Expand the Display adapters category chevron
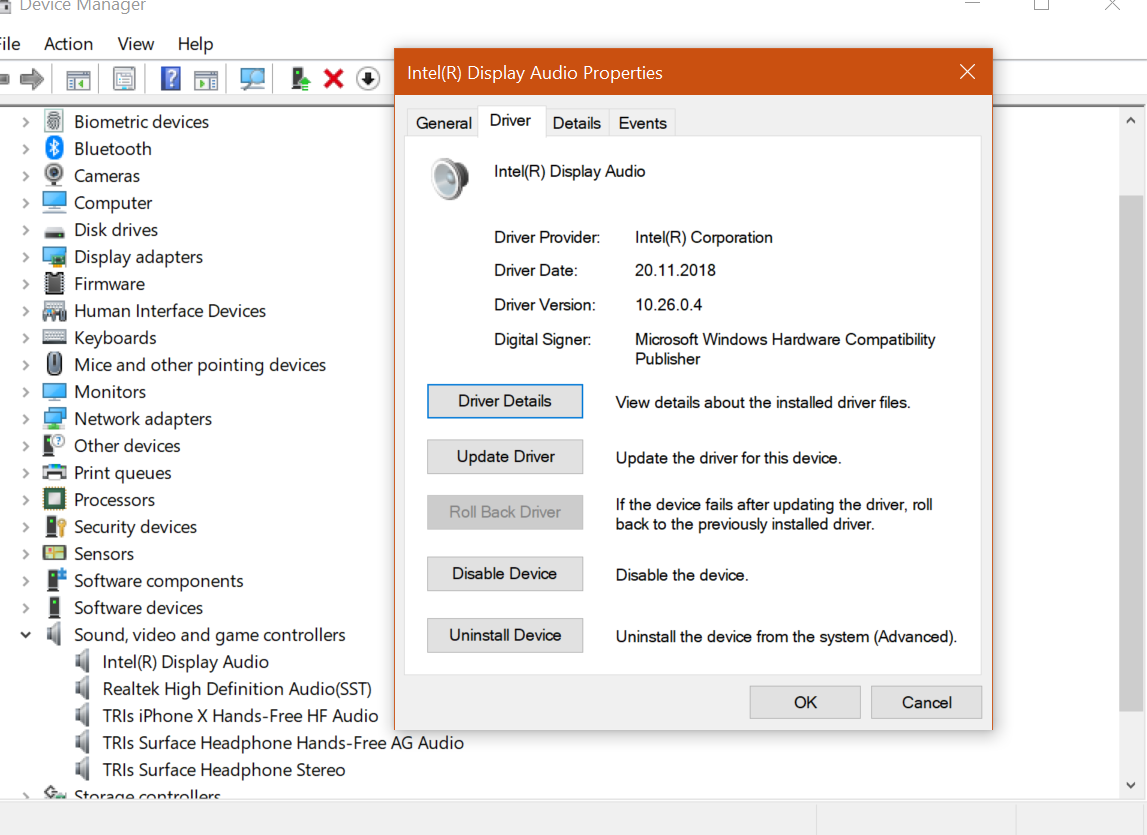This screenshot has width=1147, height=835. (x=26, y=257)
